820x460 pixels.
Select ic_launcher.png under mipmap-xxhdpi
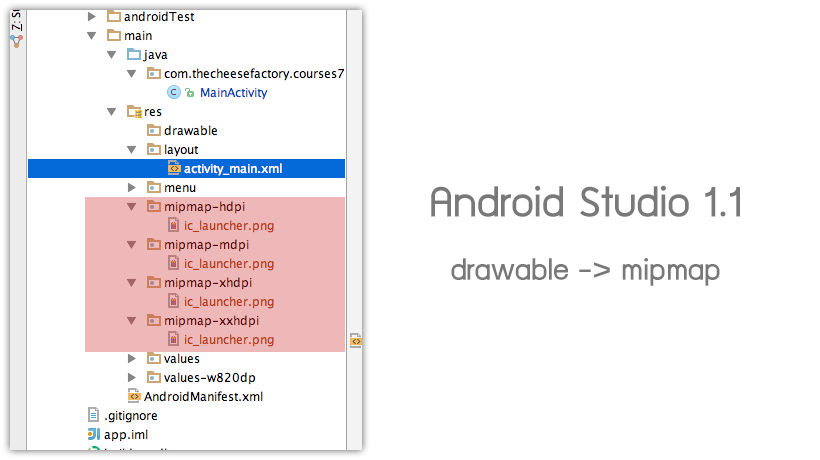(229, 340)
